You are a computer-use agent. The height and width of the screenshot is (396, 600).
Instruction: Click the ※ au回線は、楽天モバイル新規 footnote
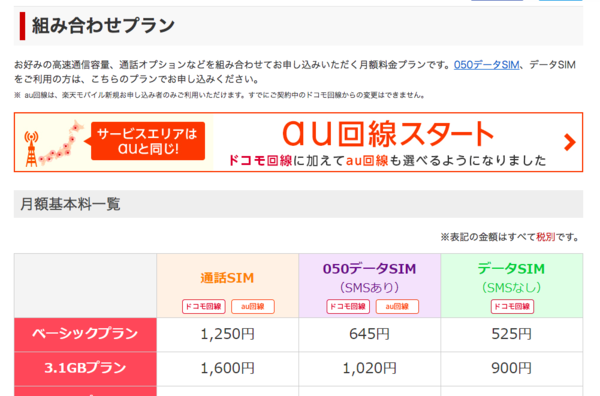pos(220,95)
